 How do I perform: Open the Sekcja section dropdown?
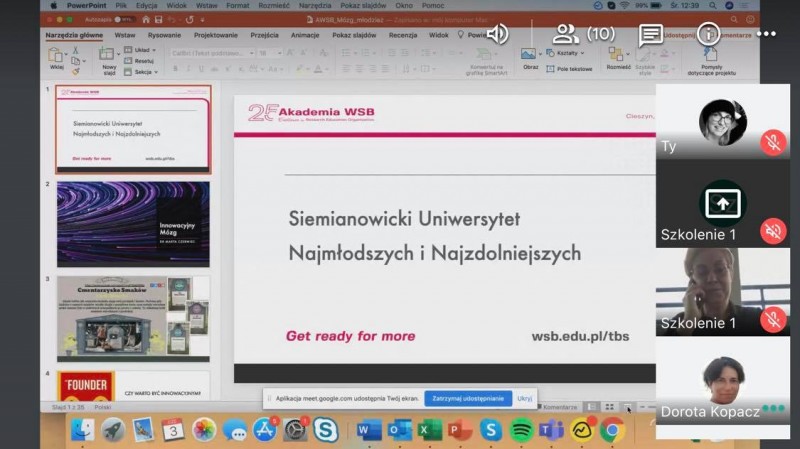(x=141, y=72)
